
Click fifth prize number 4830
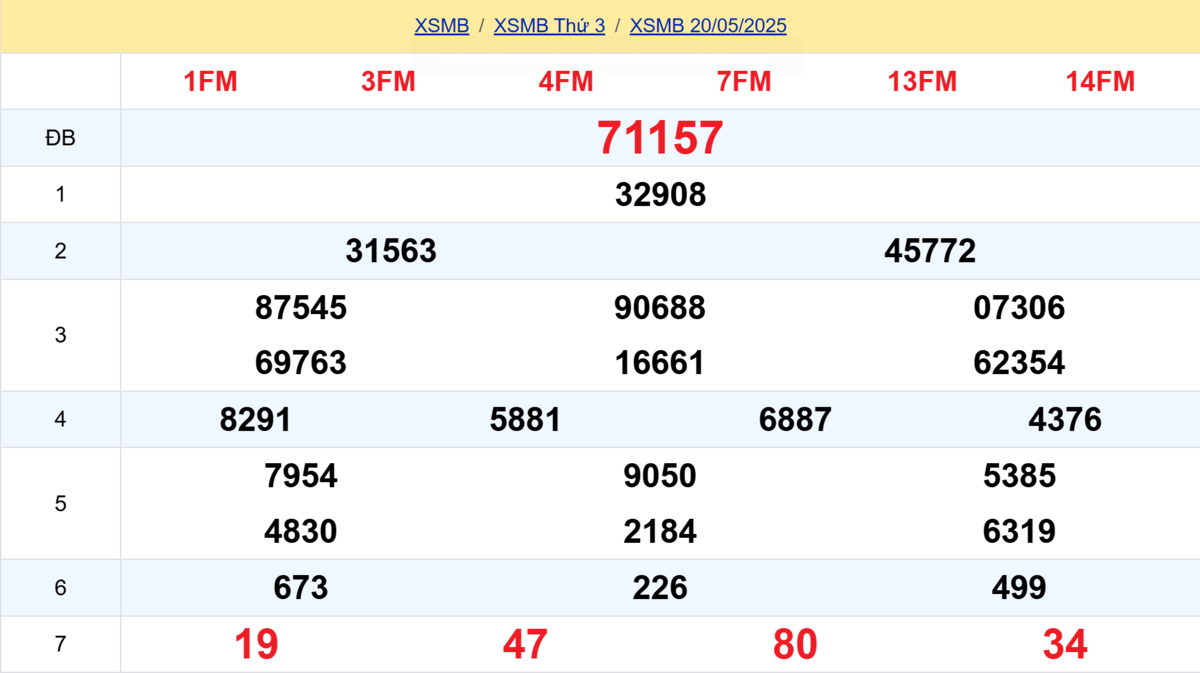pyautogui.click(x=301, y=531)
